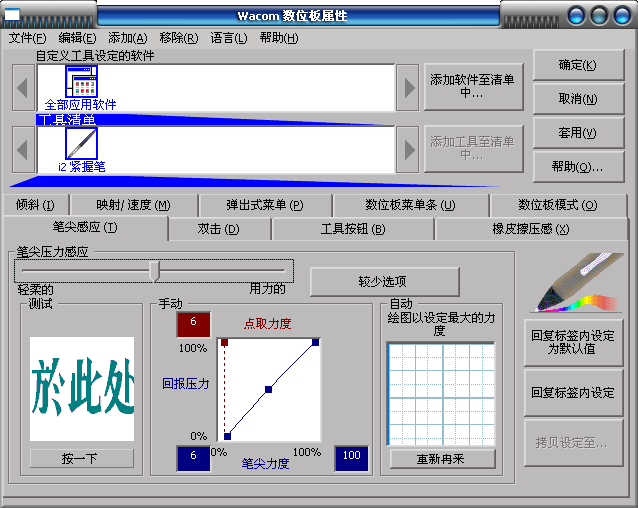
Task: Switch to the 橡皮擦压感(X) tab
Action: pos(531,229)
